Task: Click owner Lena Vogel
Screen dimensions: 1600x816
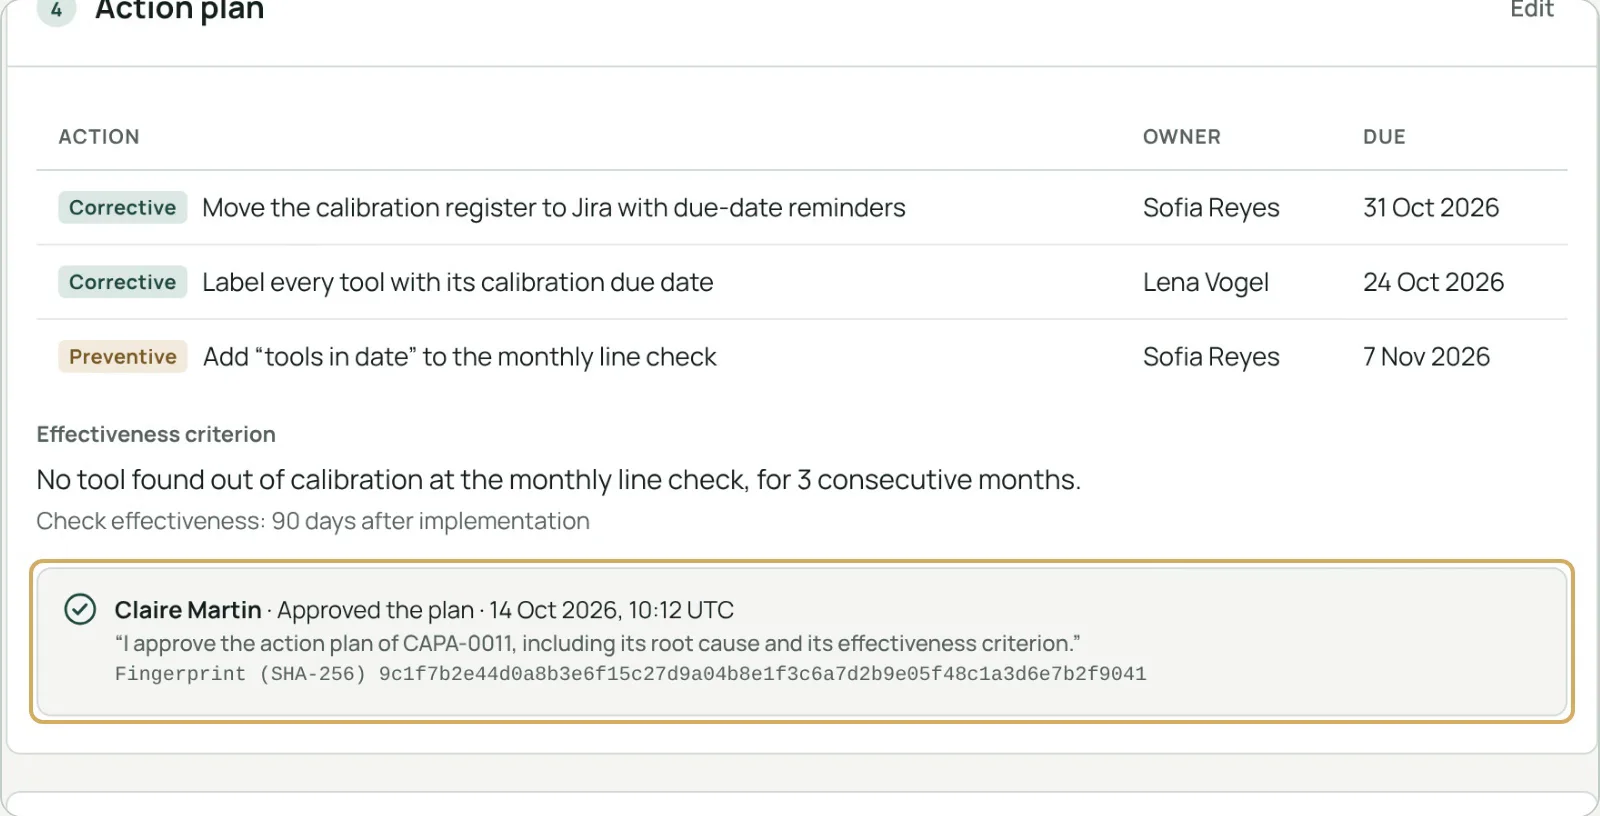Action: tap(1206, 282)
